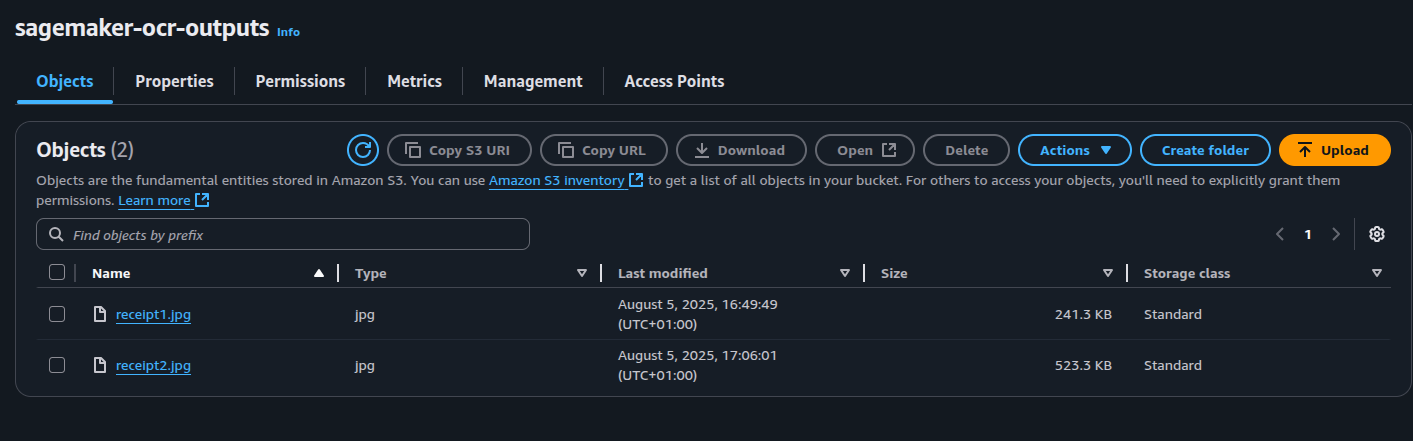1413x441 pixels.
Task: Click the Name column header
Action: click(x=111, y=273)
